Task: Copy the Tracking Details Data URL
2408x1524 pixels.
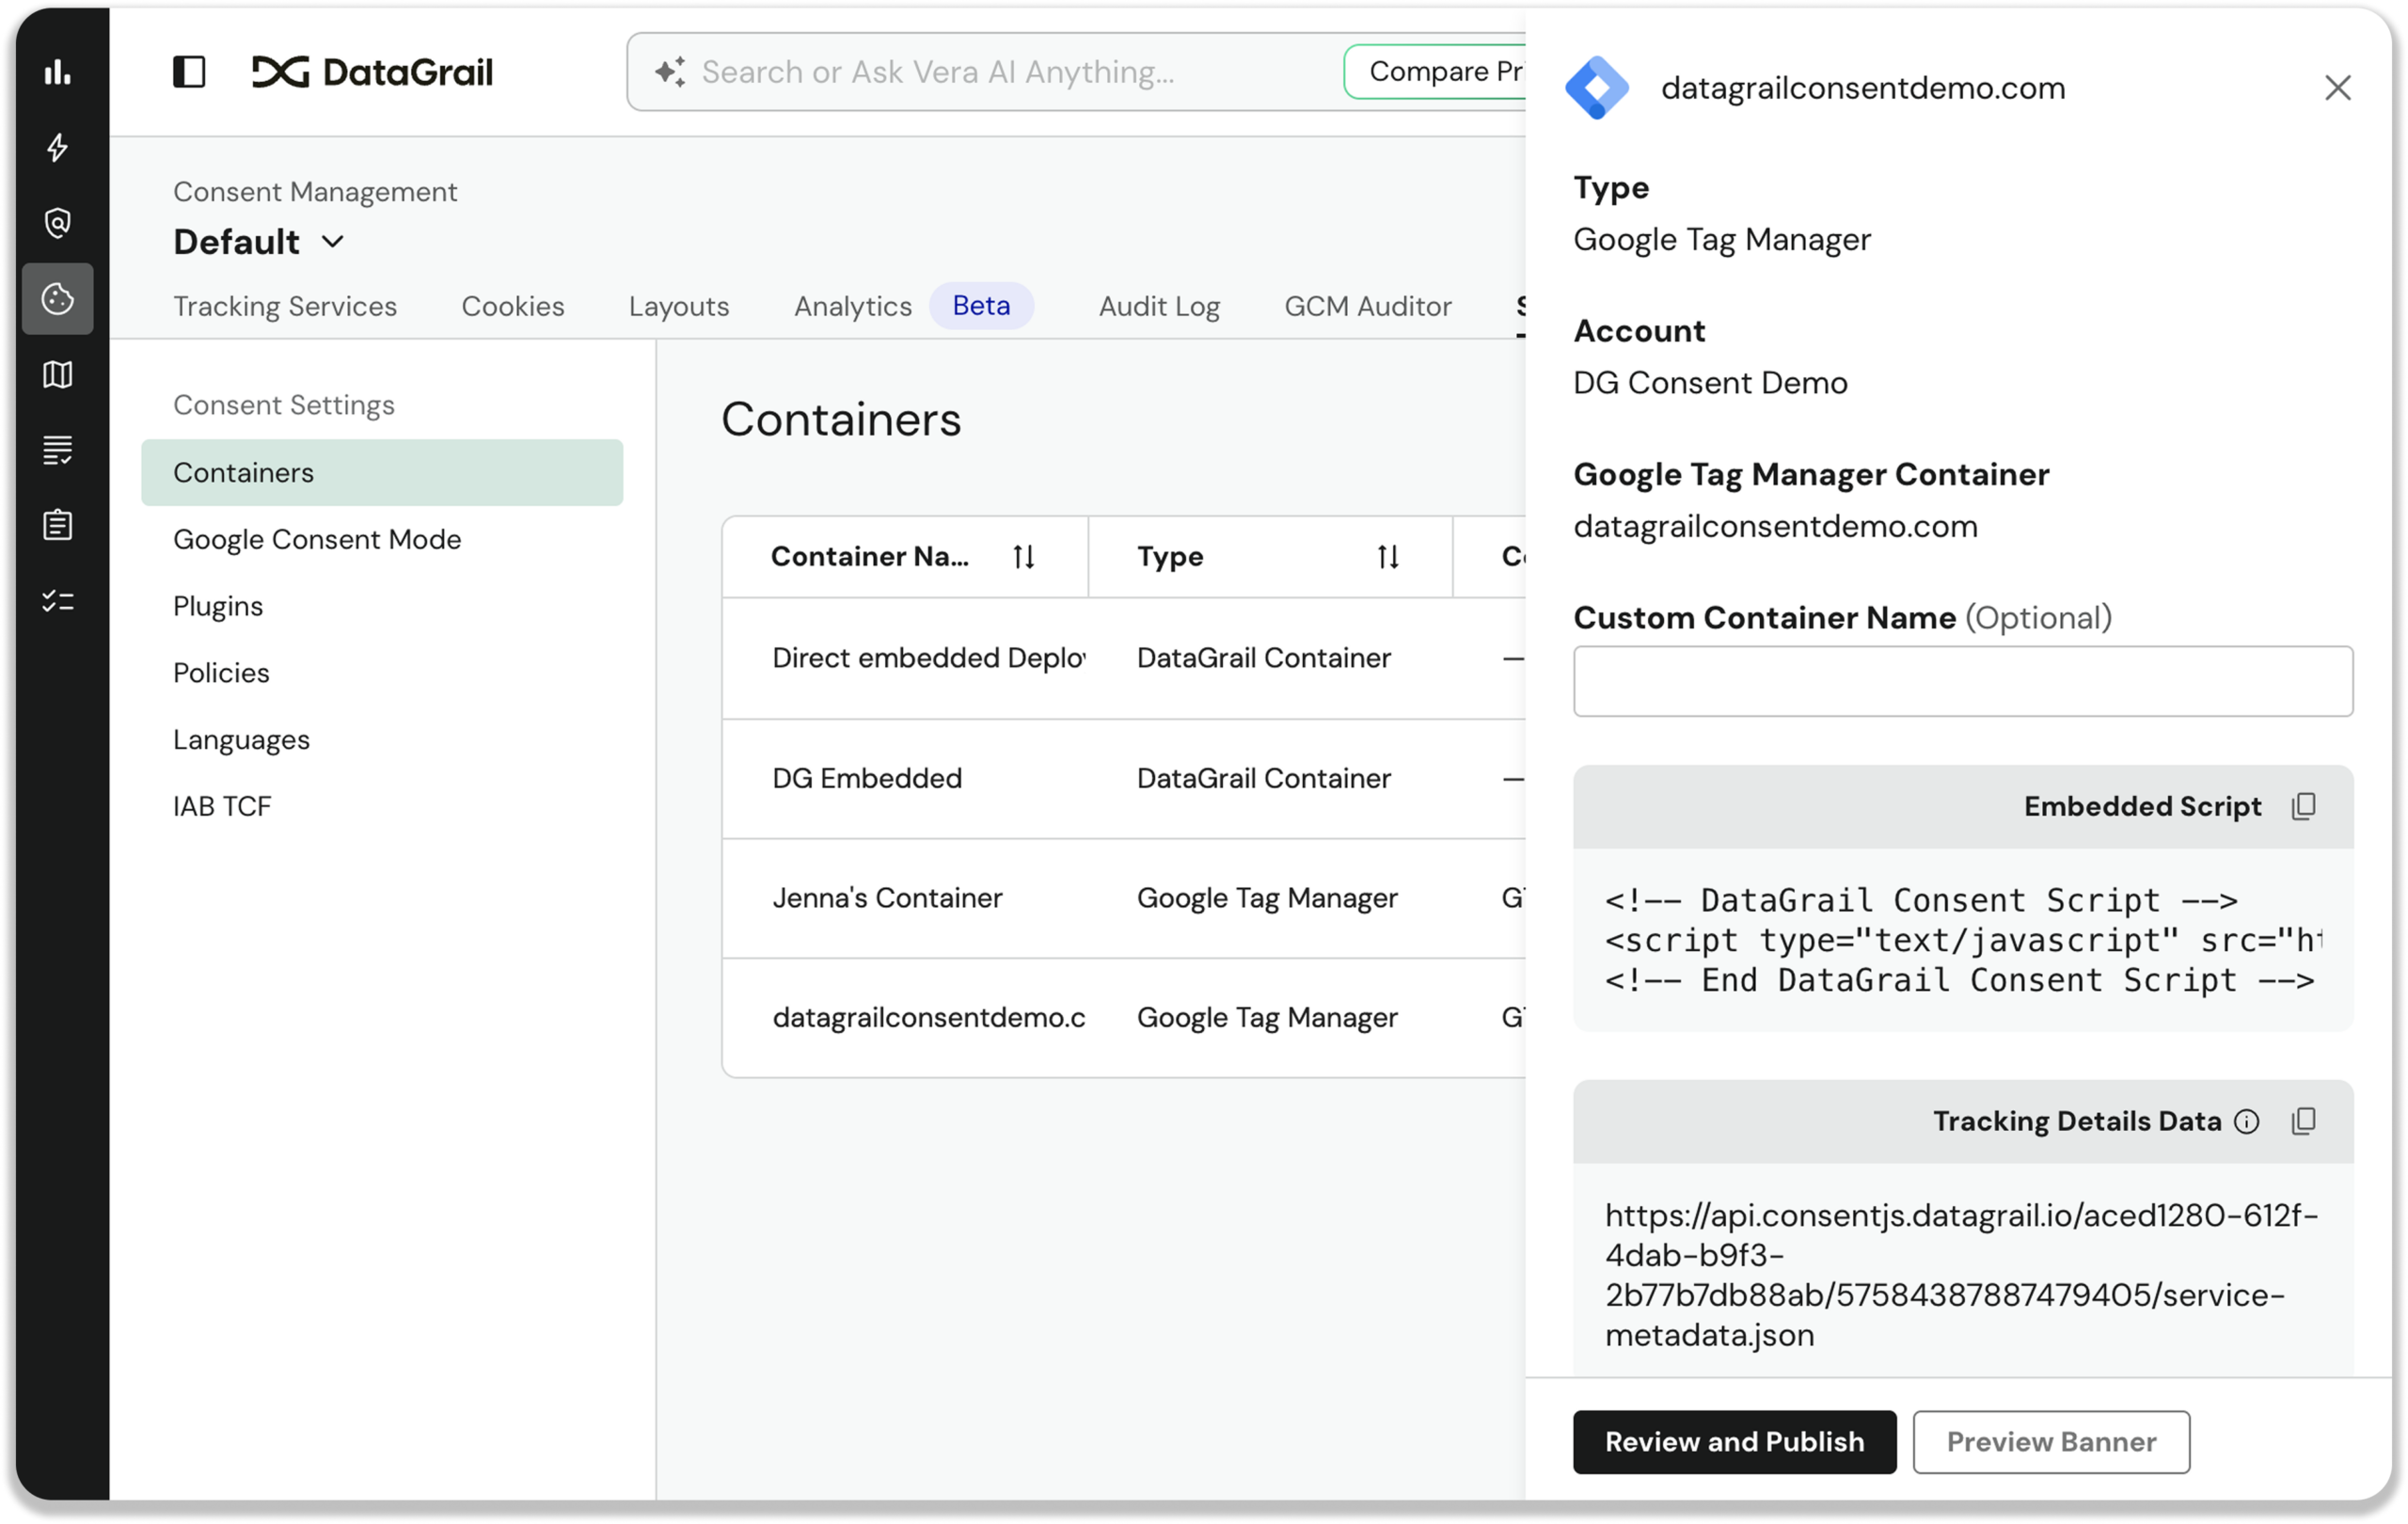Action: 2303,1121
